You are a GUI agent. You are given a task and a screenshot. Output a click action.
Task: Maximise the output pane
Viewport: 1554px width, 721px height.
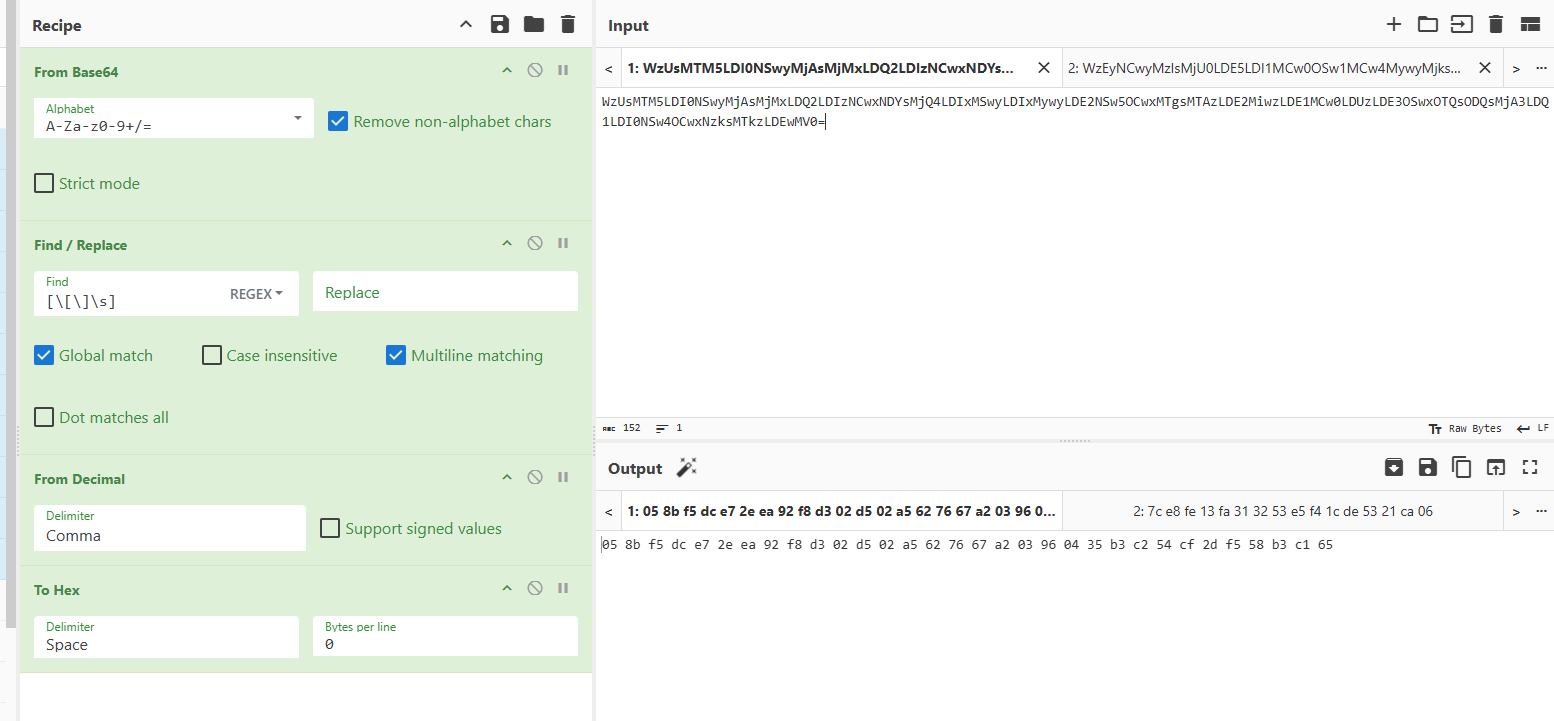[1529, 467]
